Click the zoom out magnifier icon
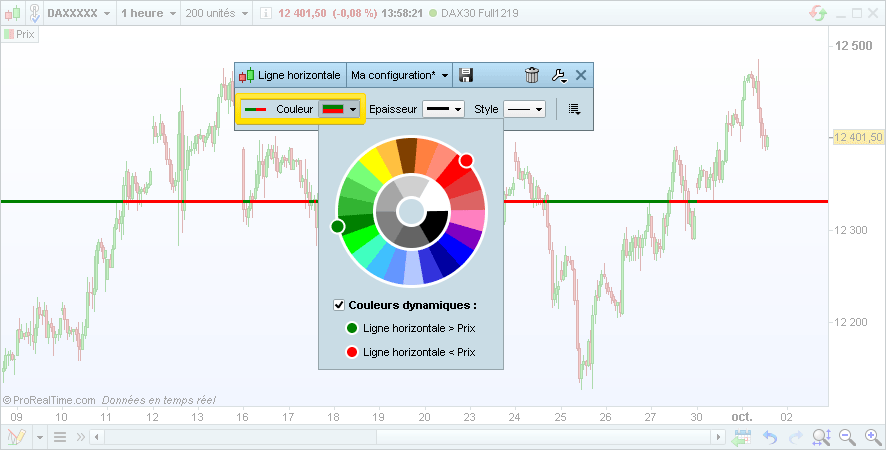886x450 pixels. click(x=847, y=437)
